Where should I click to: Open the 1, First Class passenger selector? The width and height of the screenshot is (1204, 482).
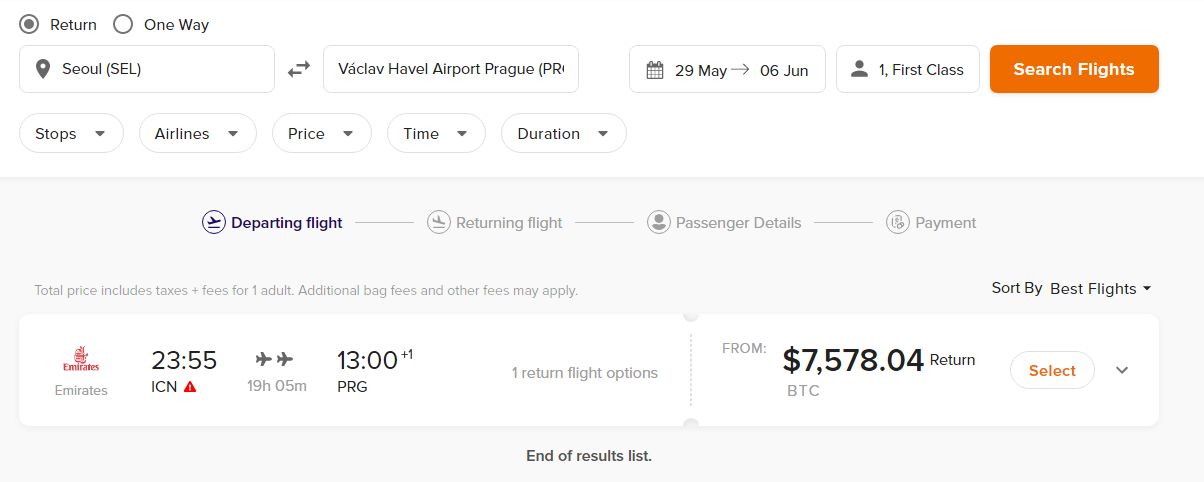pos(907,69)
